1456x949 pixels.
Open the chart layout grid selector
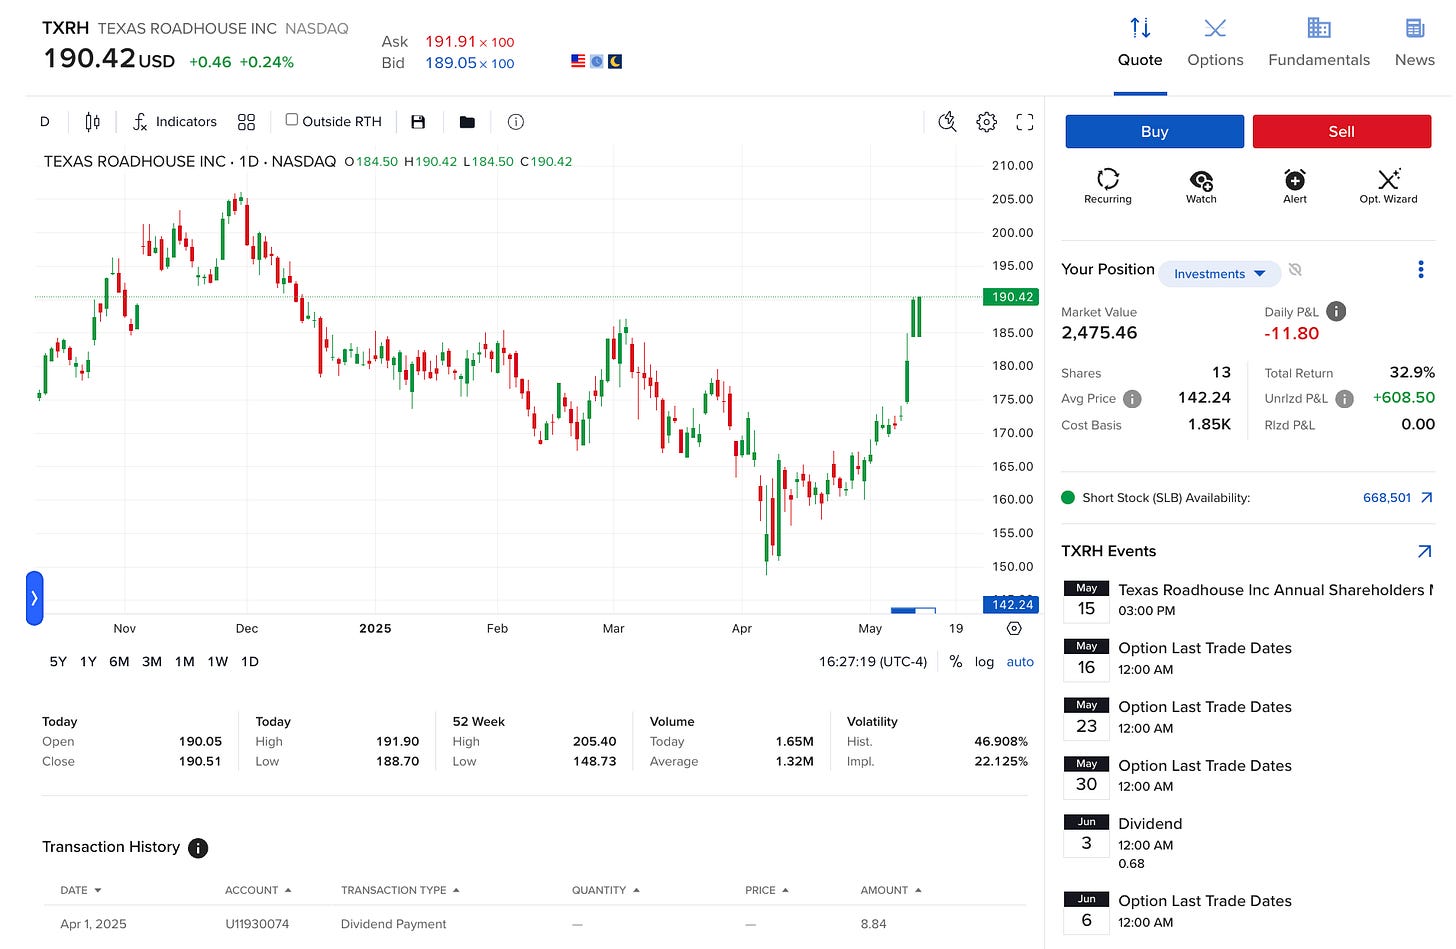246,122
